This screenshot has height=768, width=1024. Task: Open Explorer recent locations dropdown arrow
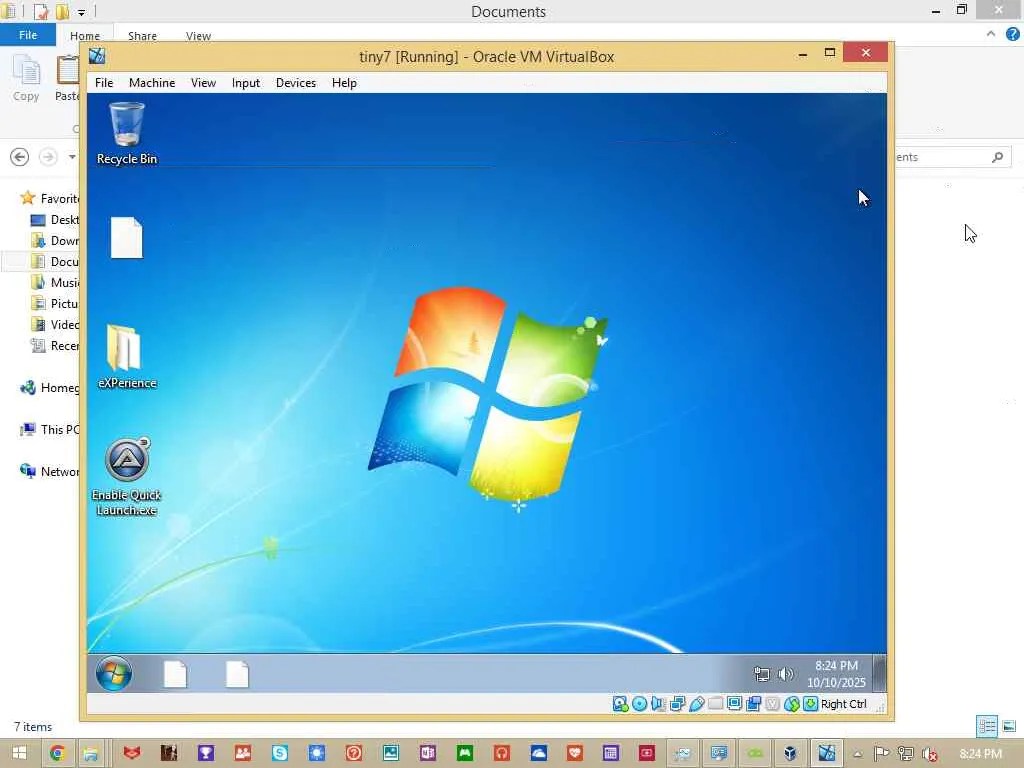[72, 157]
